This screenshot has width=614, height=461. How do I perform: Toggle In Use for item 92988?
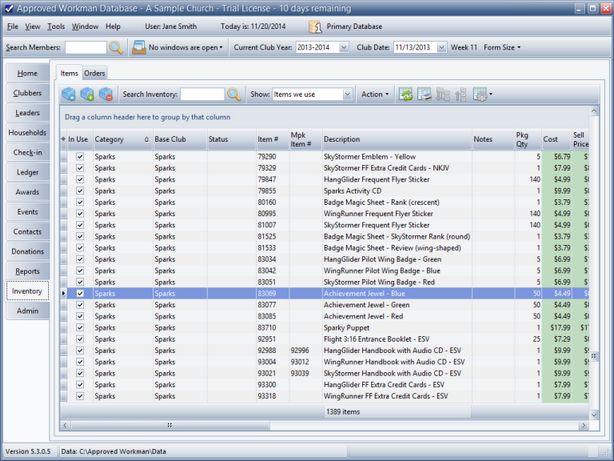pyautogui.click(x=80, y=350)
